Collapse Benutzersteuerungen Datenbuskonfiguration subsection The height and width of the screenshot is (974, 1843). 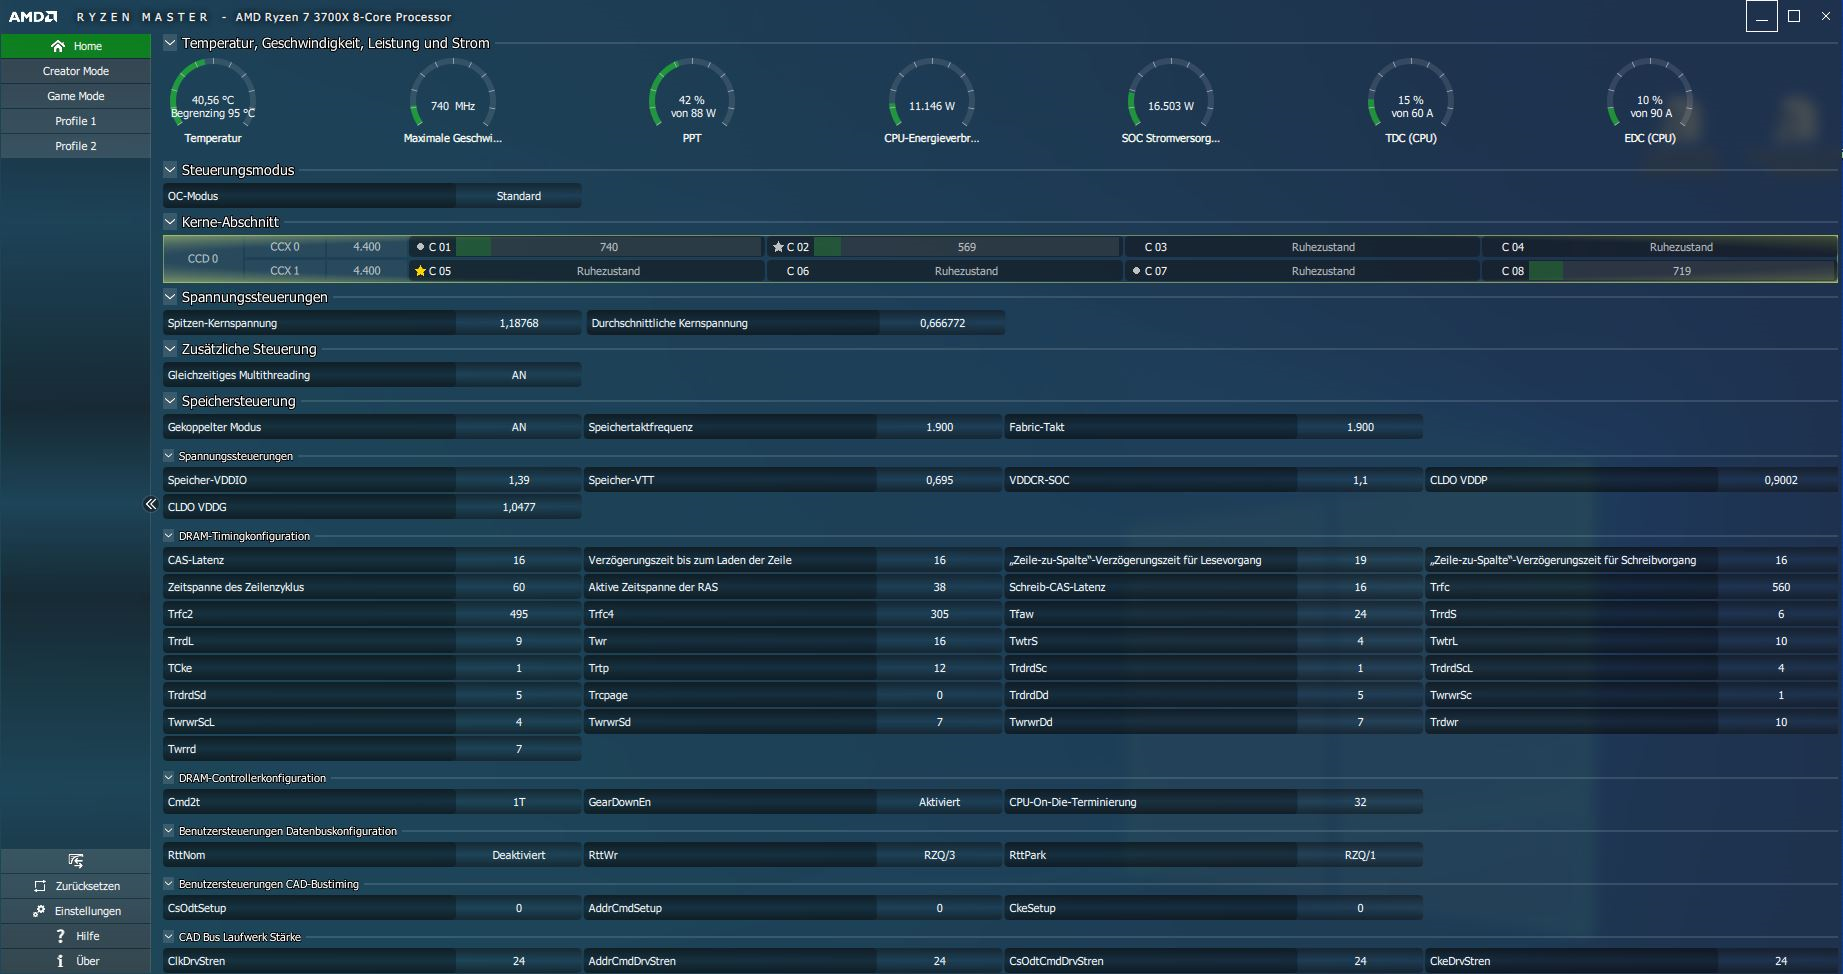169,831
